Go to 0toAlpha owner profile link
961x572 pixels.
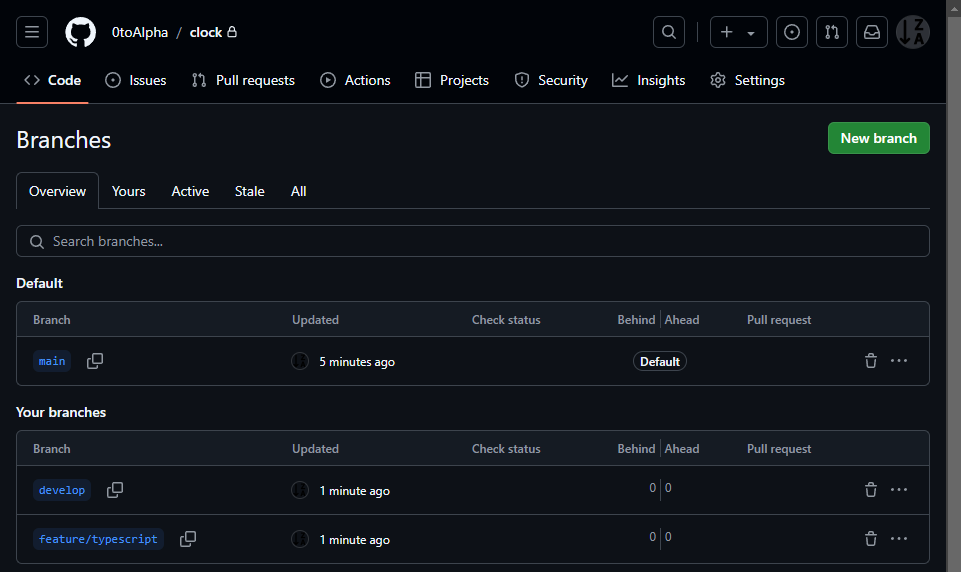point(140,32)
